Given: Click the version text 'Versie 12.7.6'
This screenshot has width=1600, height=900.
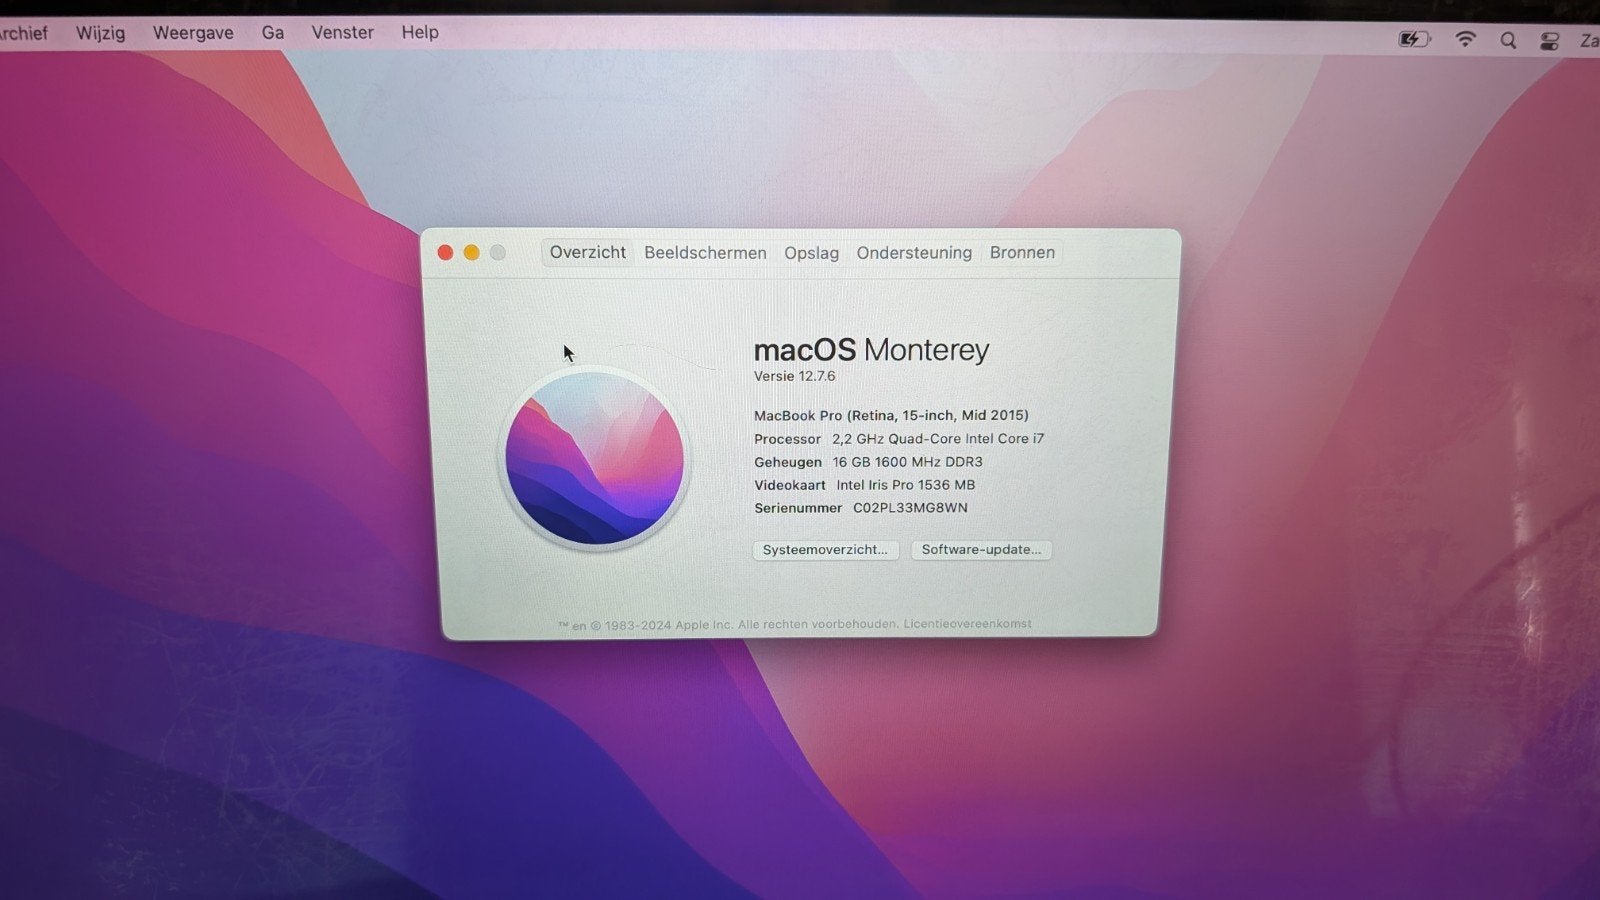Looking at the screenshot, I should [794, 377].
